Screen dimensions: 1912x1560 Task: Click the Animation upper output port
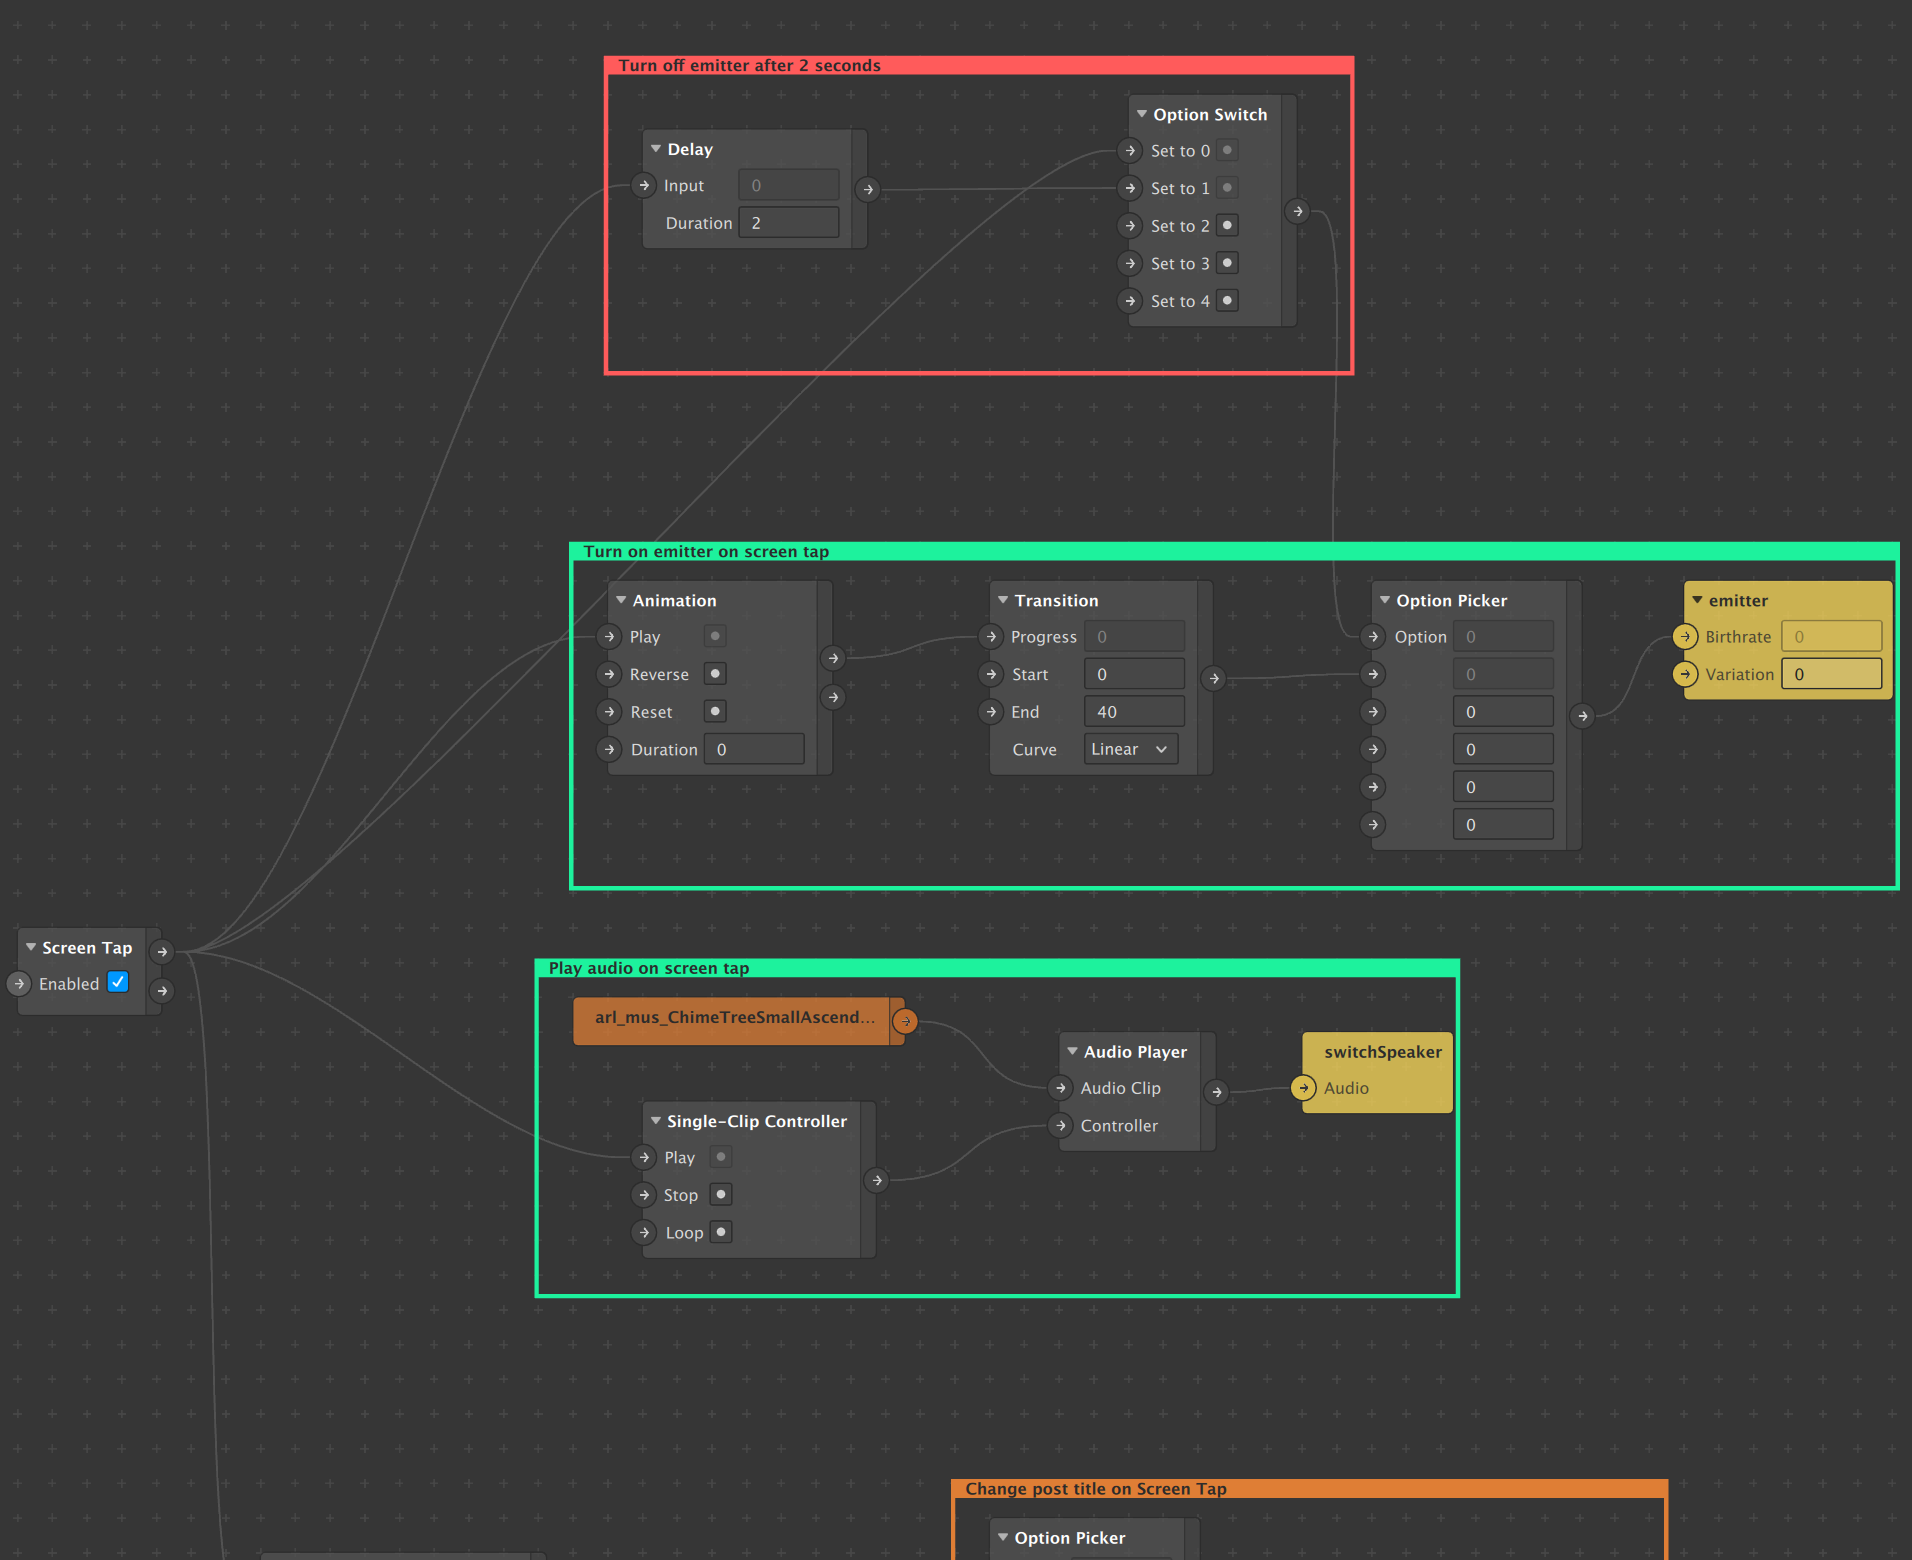833,658
